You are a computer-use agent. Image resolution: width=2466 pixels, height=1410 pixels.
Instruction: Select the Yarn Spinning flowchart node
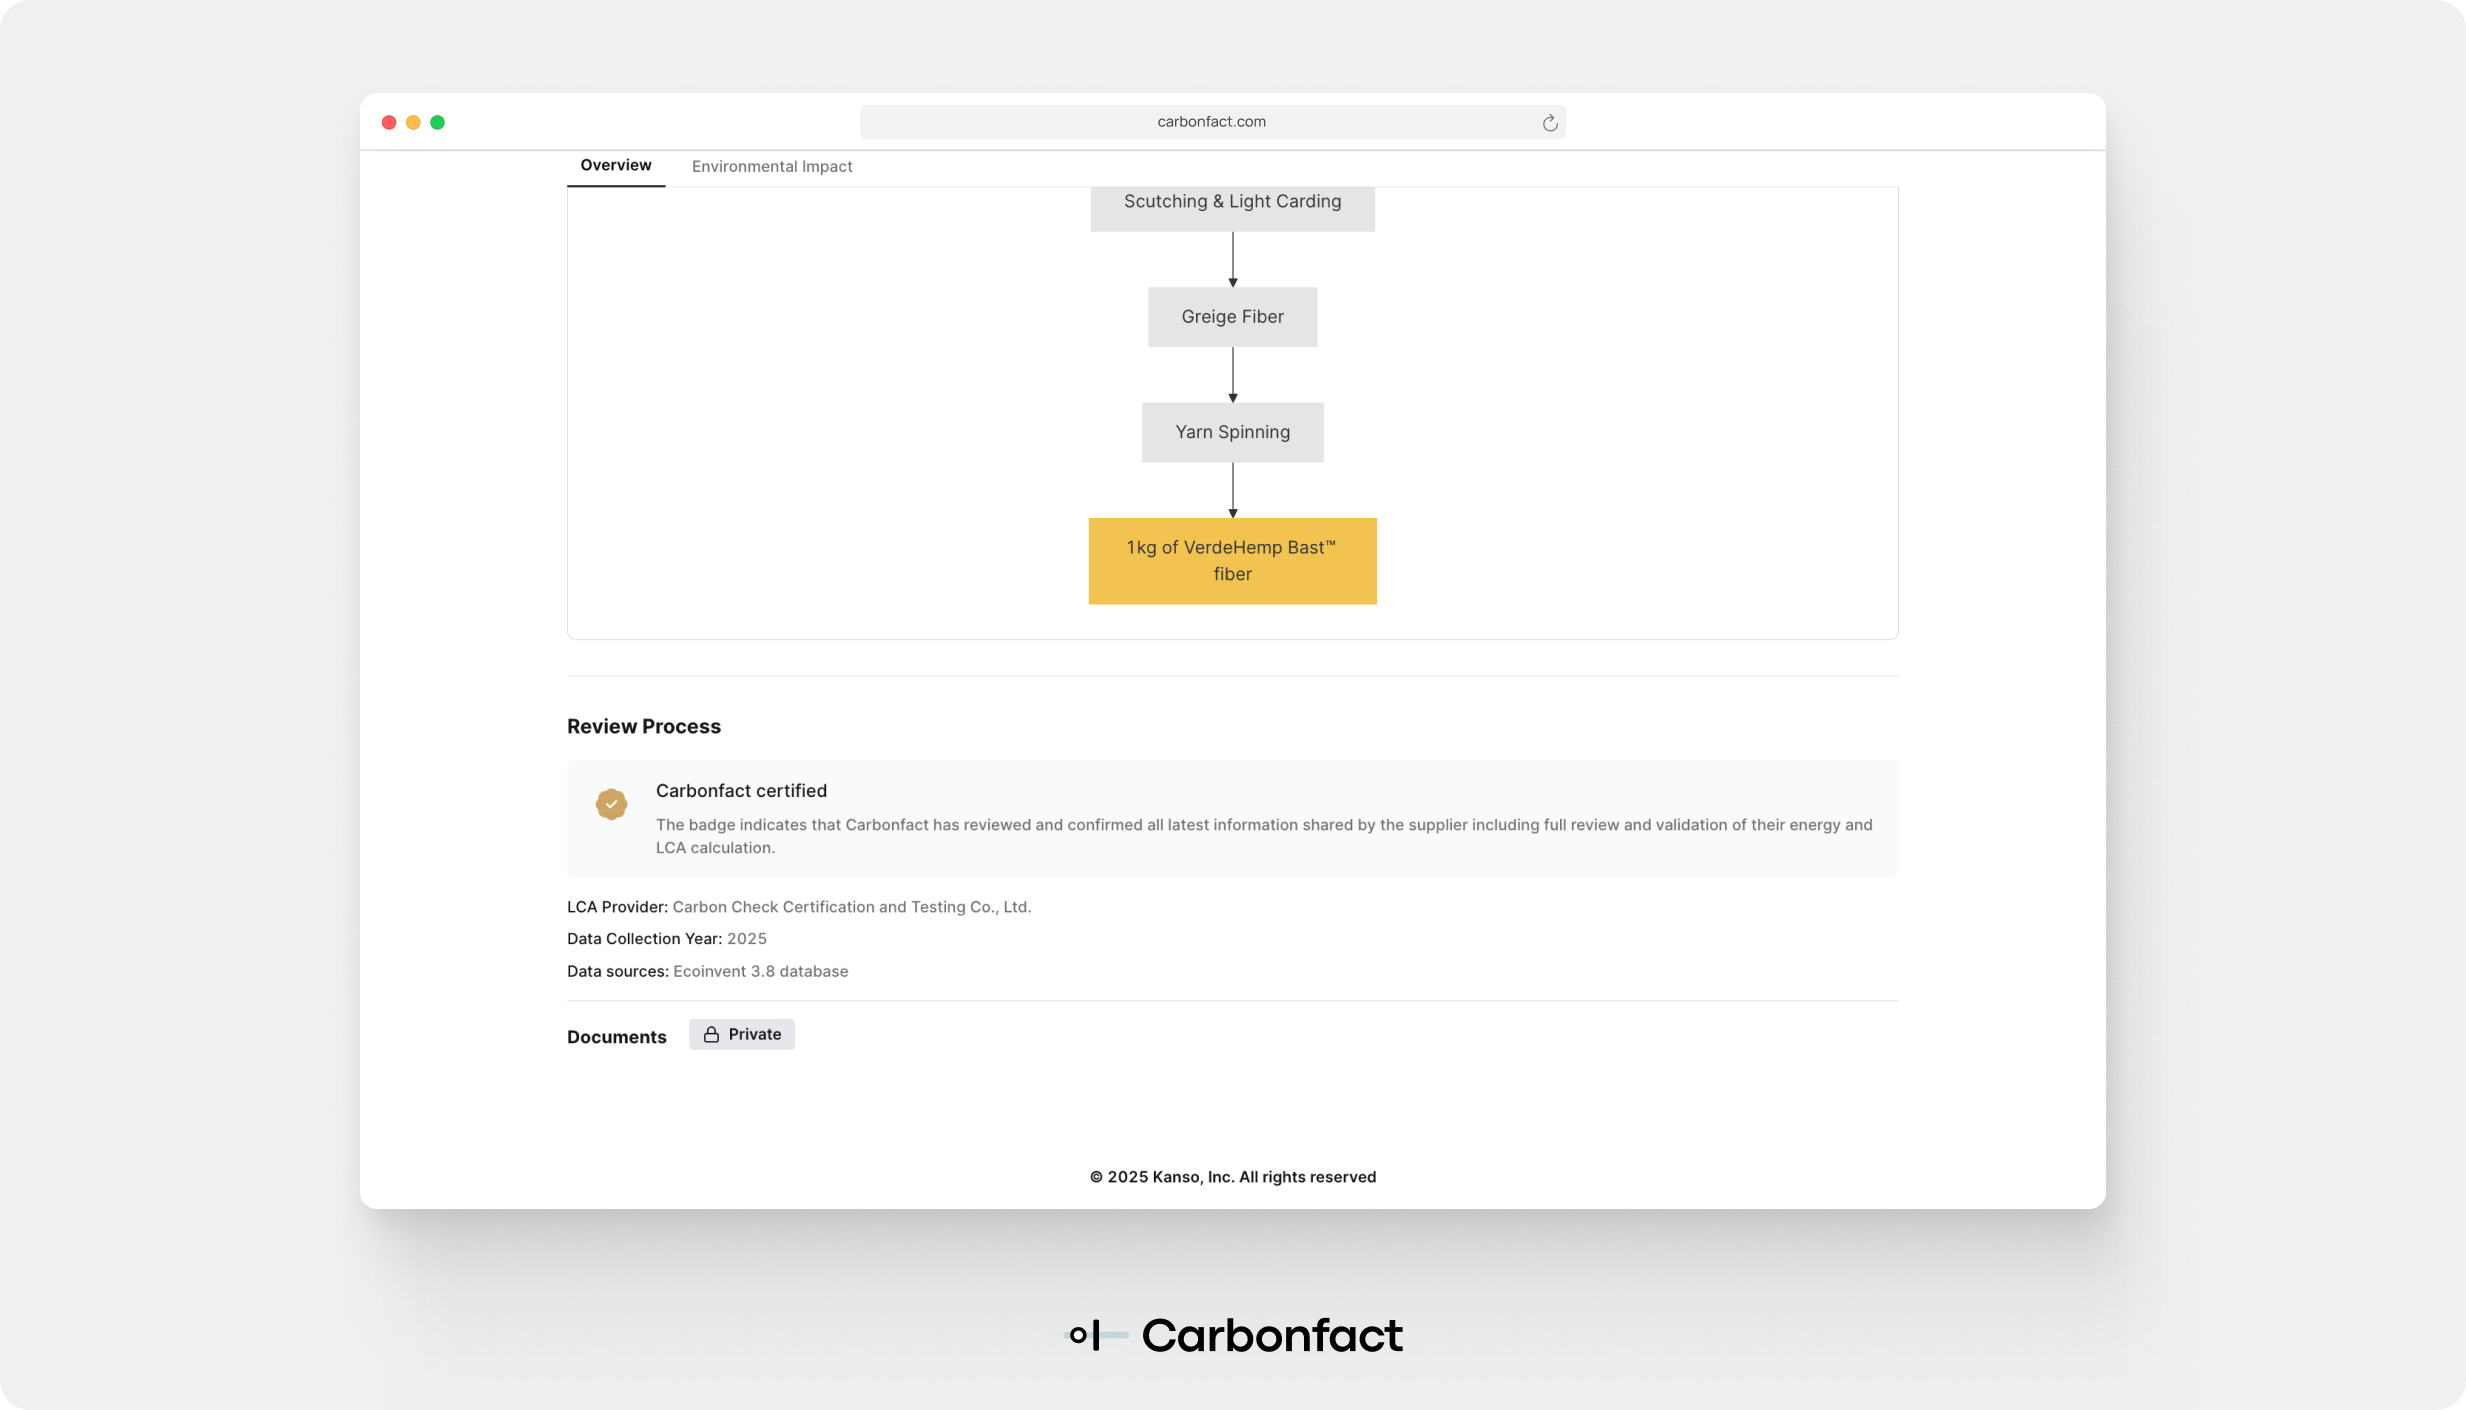coord(1232,432)
